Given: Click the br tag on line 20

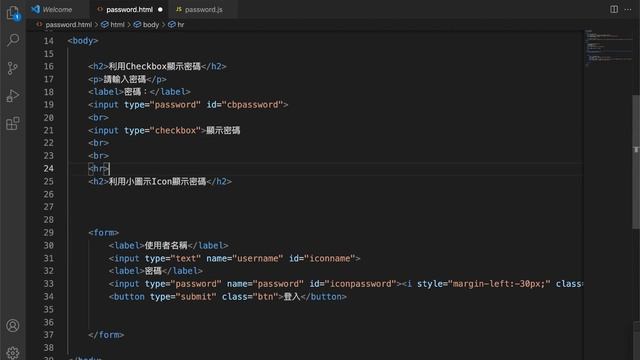Looking at the screenshot, I should coord(98,118).
